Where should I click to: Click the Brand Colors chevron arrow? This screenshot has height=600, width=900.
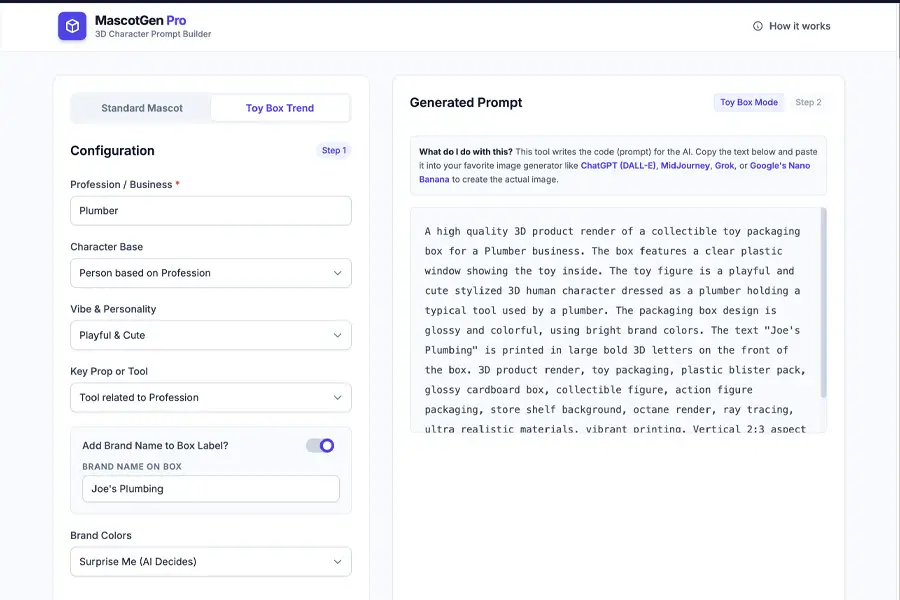337,561
